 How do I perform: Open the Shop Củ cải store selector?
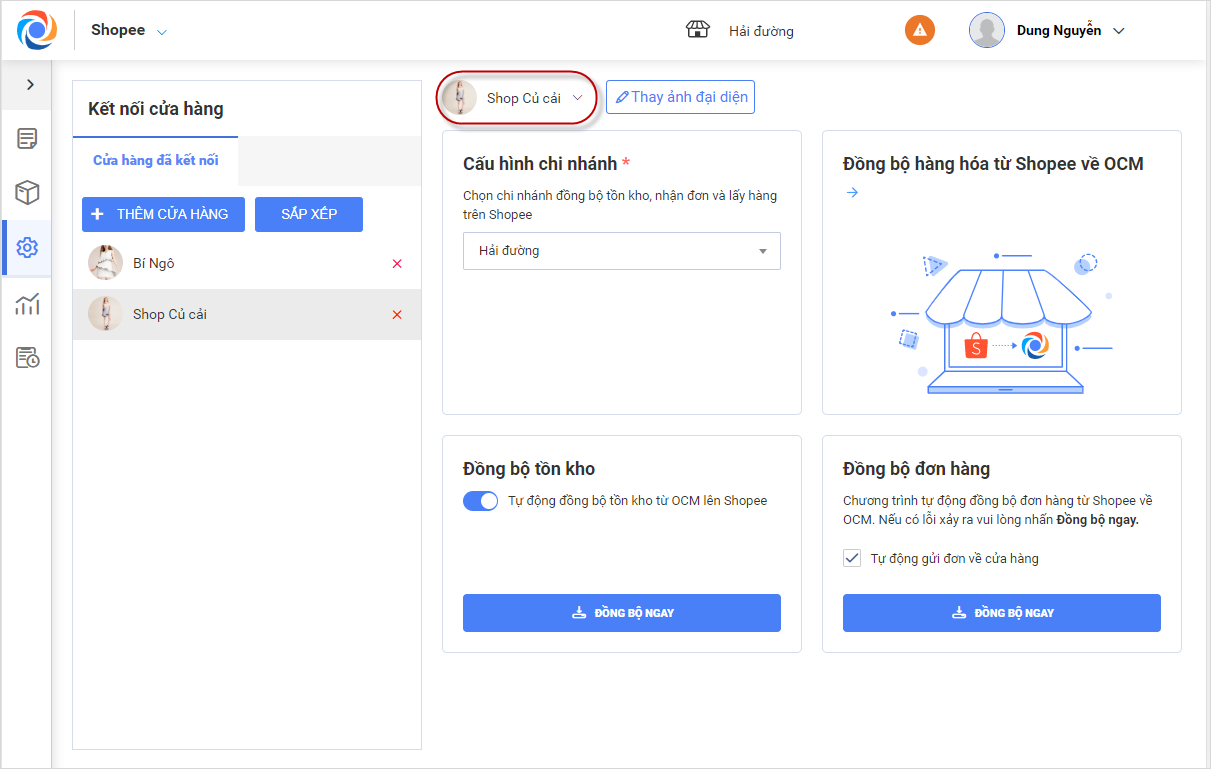[520, 98]
